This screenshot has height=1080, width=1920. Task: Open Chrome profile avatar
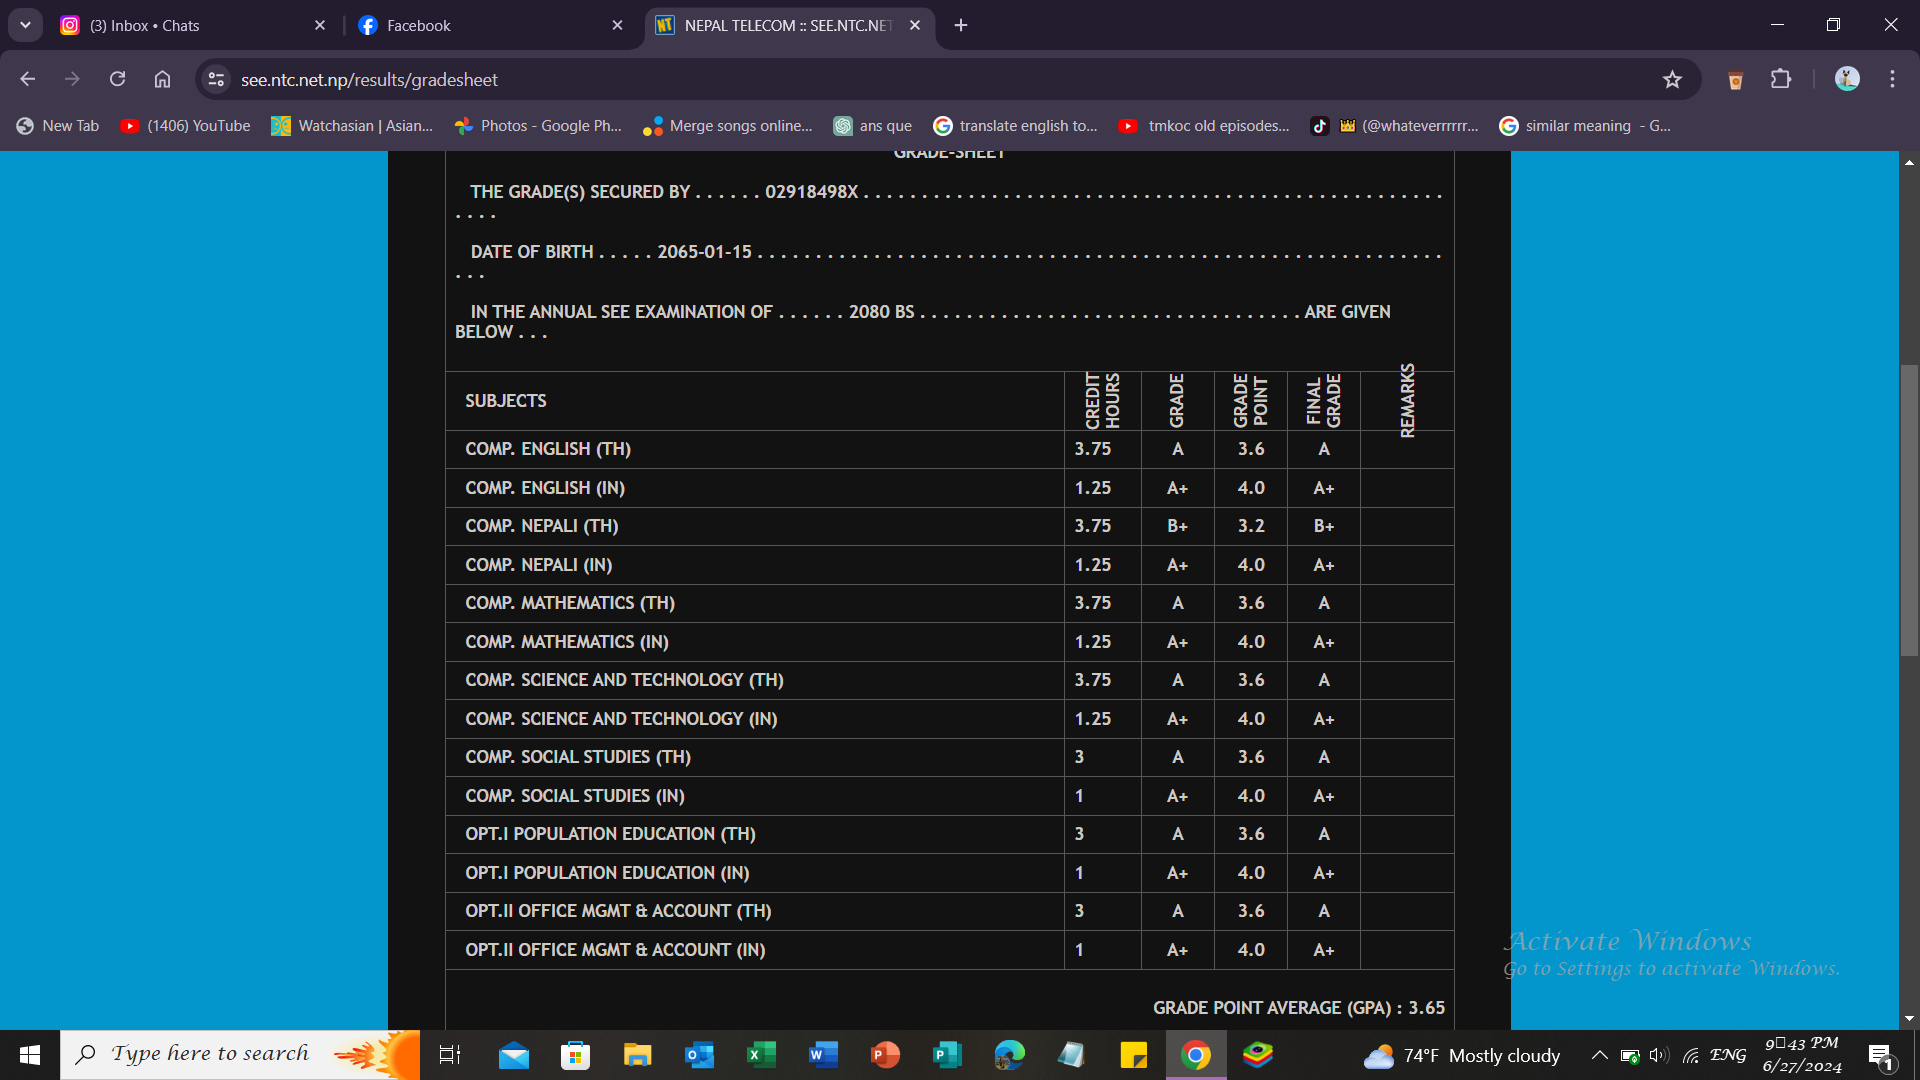(x=1846, y=79)
